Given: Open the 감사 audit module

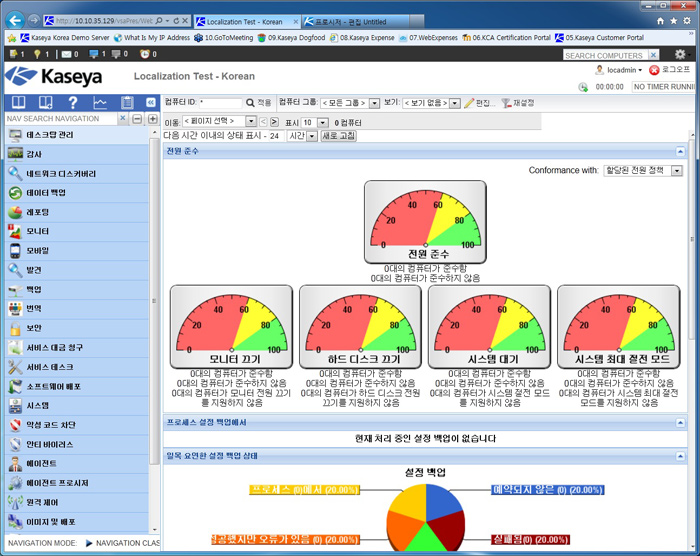Looking at the screenshot, I should (x=77, y=154).
